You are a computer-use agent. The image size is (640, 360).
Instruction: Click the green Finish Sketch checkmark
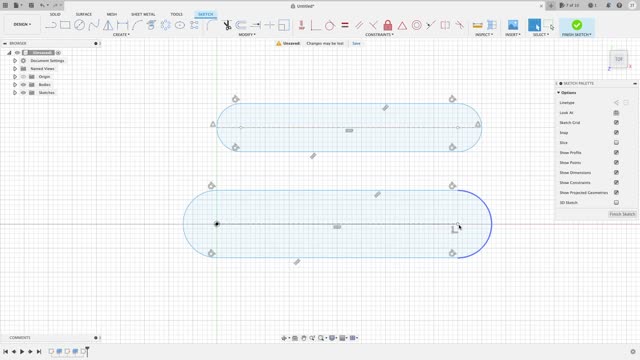click(577, 25)
